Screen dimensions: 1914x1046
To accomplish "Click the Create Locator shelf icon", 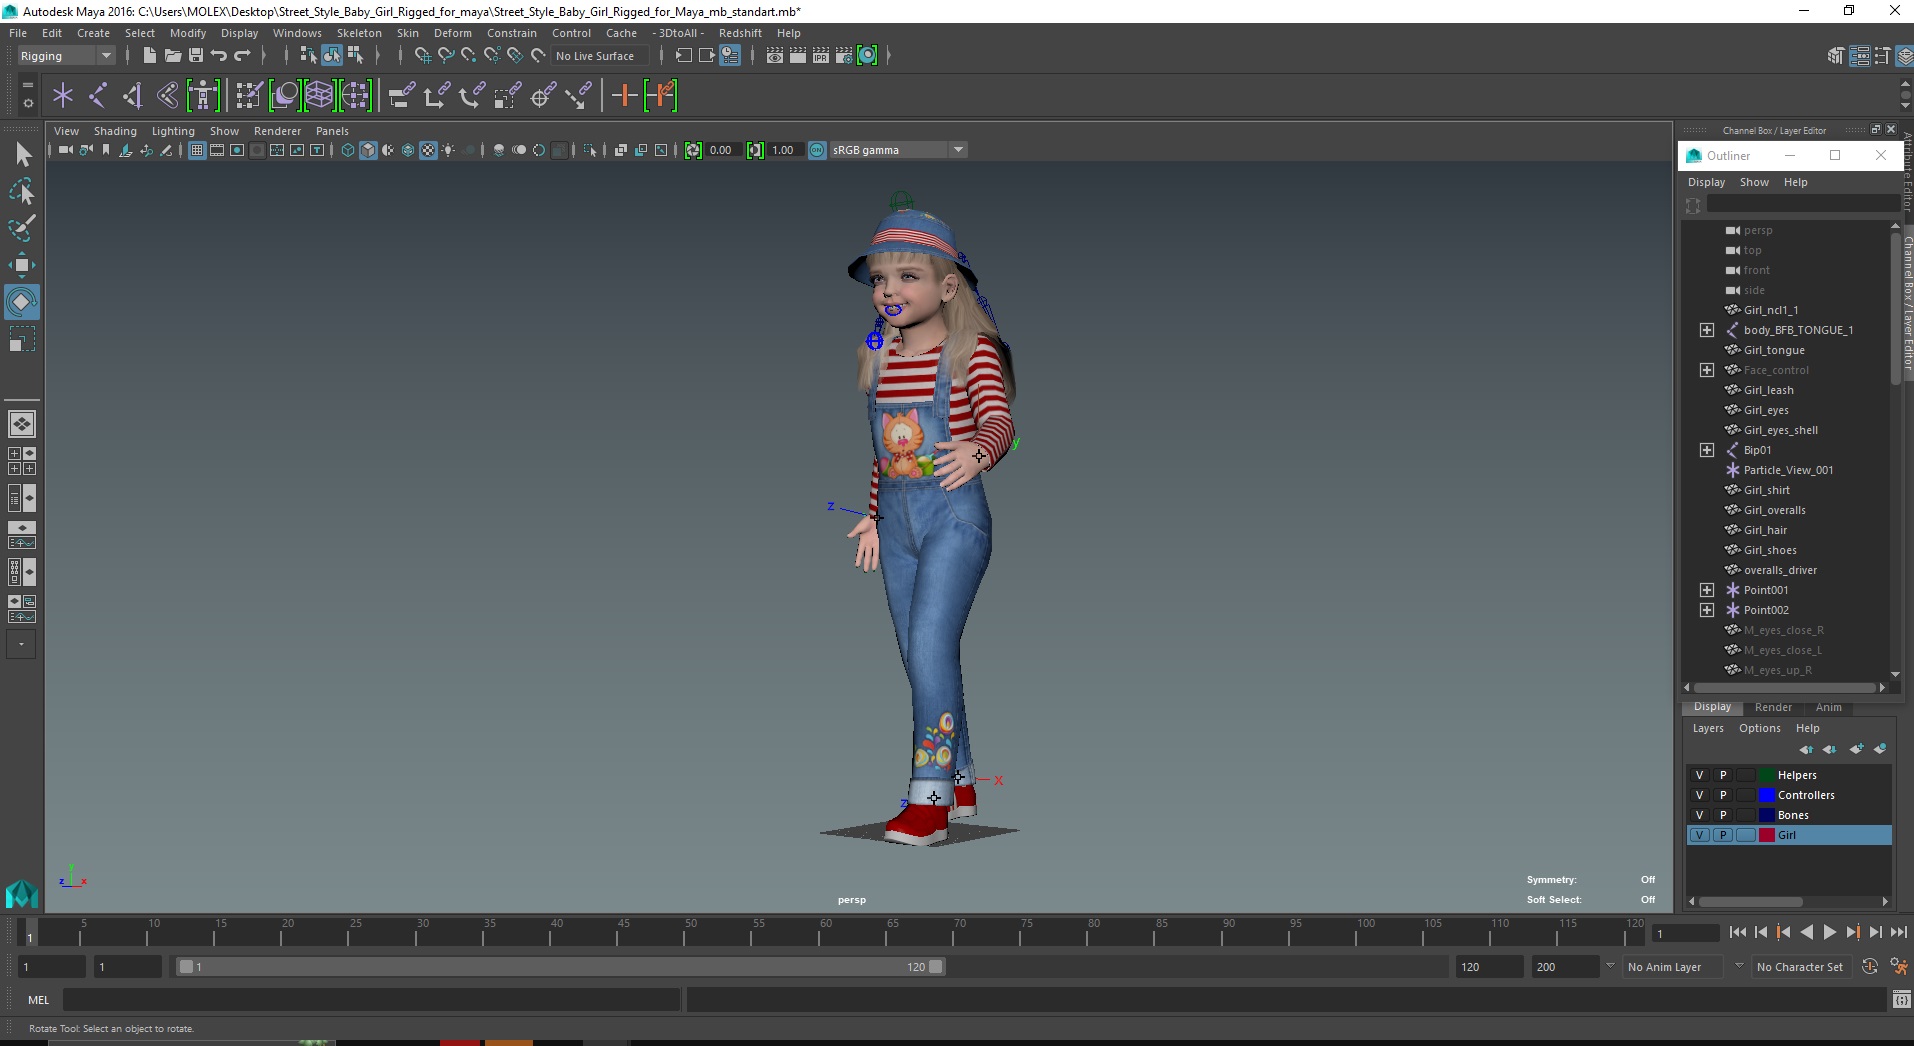I will click(x=63, y=96).
